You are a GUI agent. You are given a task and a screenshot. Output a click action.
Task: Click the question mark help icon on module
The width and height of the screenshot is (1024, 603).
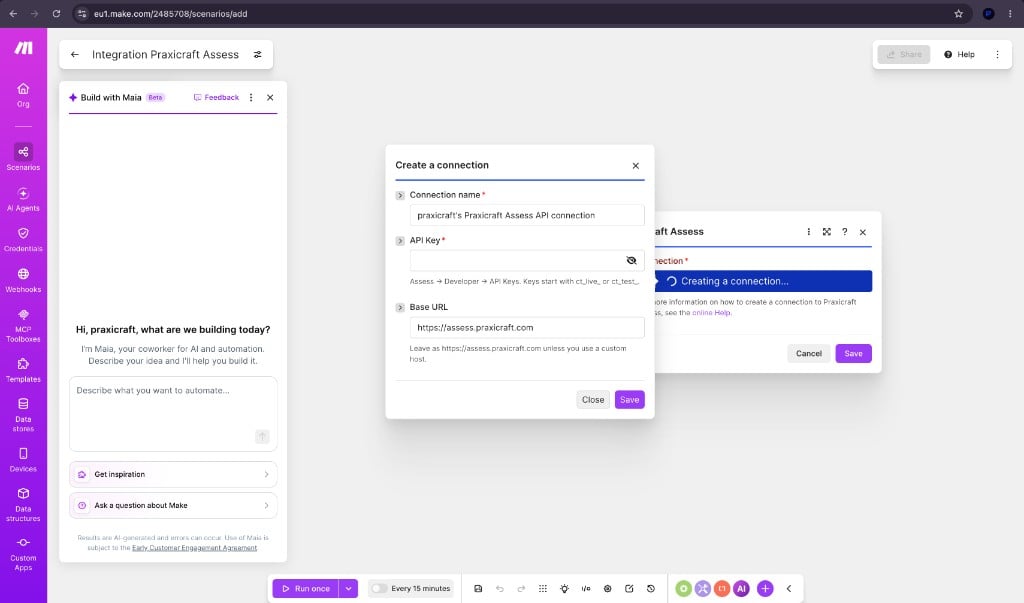[x=844, y=232]
